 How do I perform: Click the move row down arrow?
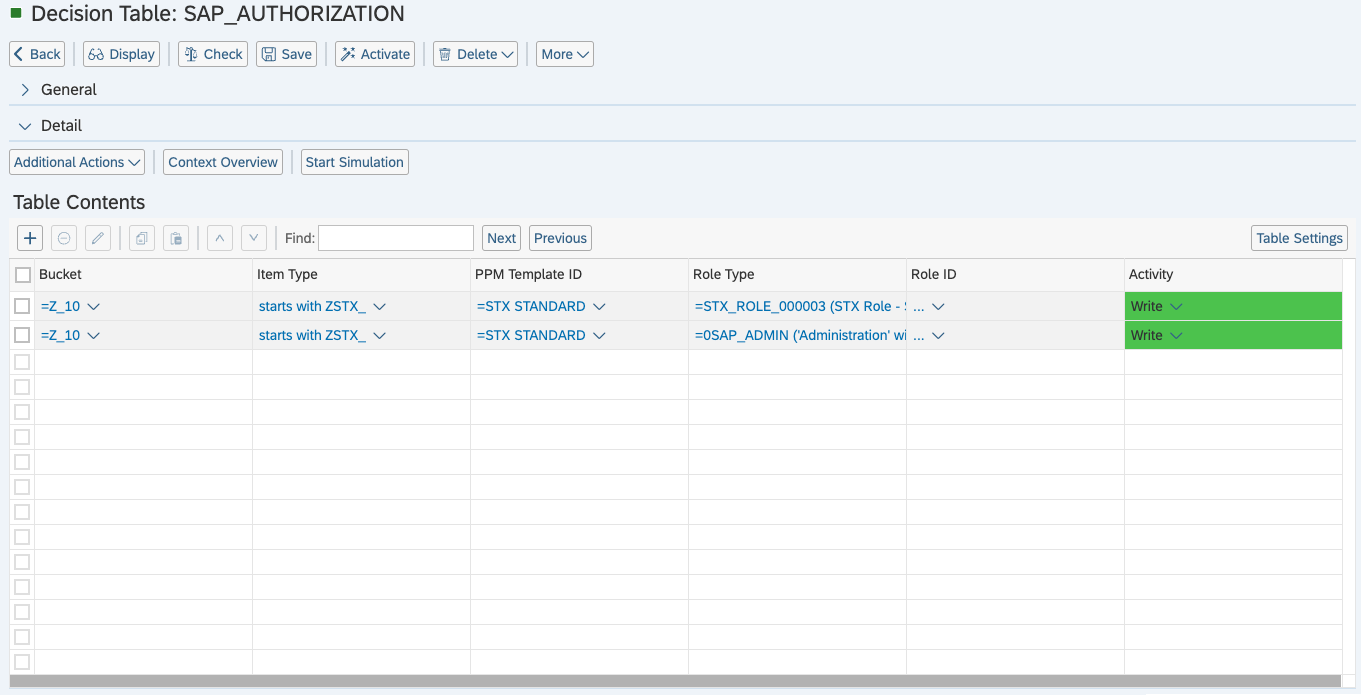coord(254,238)
